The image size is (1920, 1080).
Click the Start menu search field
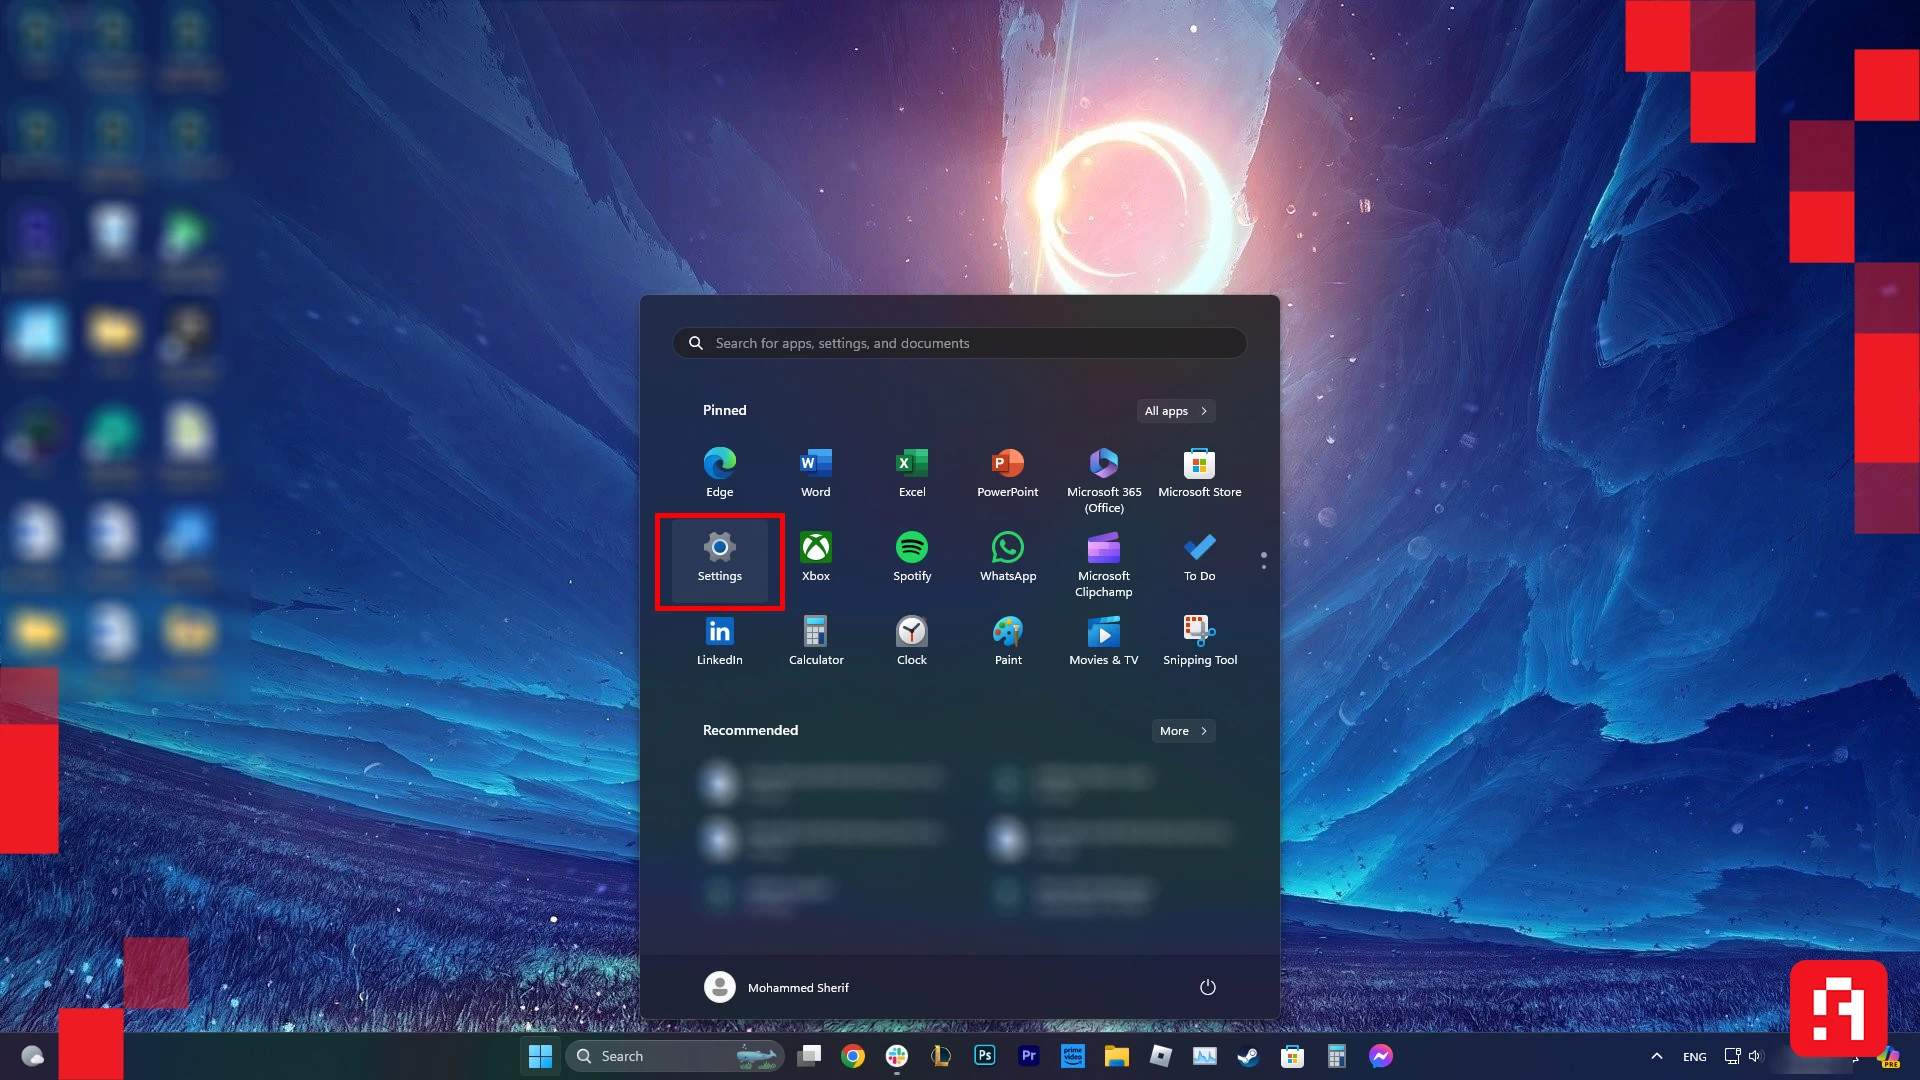960,343
